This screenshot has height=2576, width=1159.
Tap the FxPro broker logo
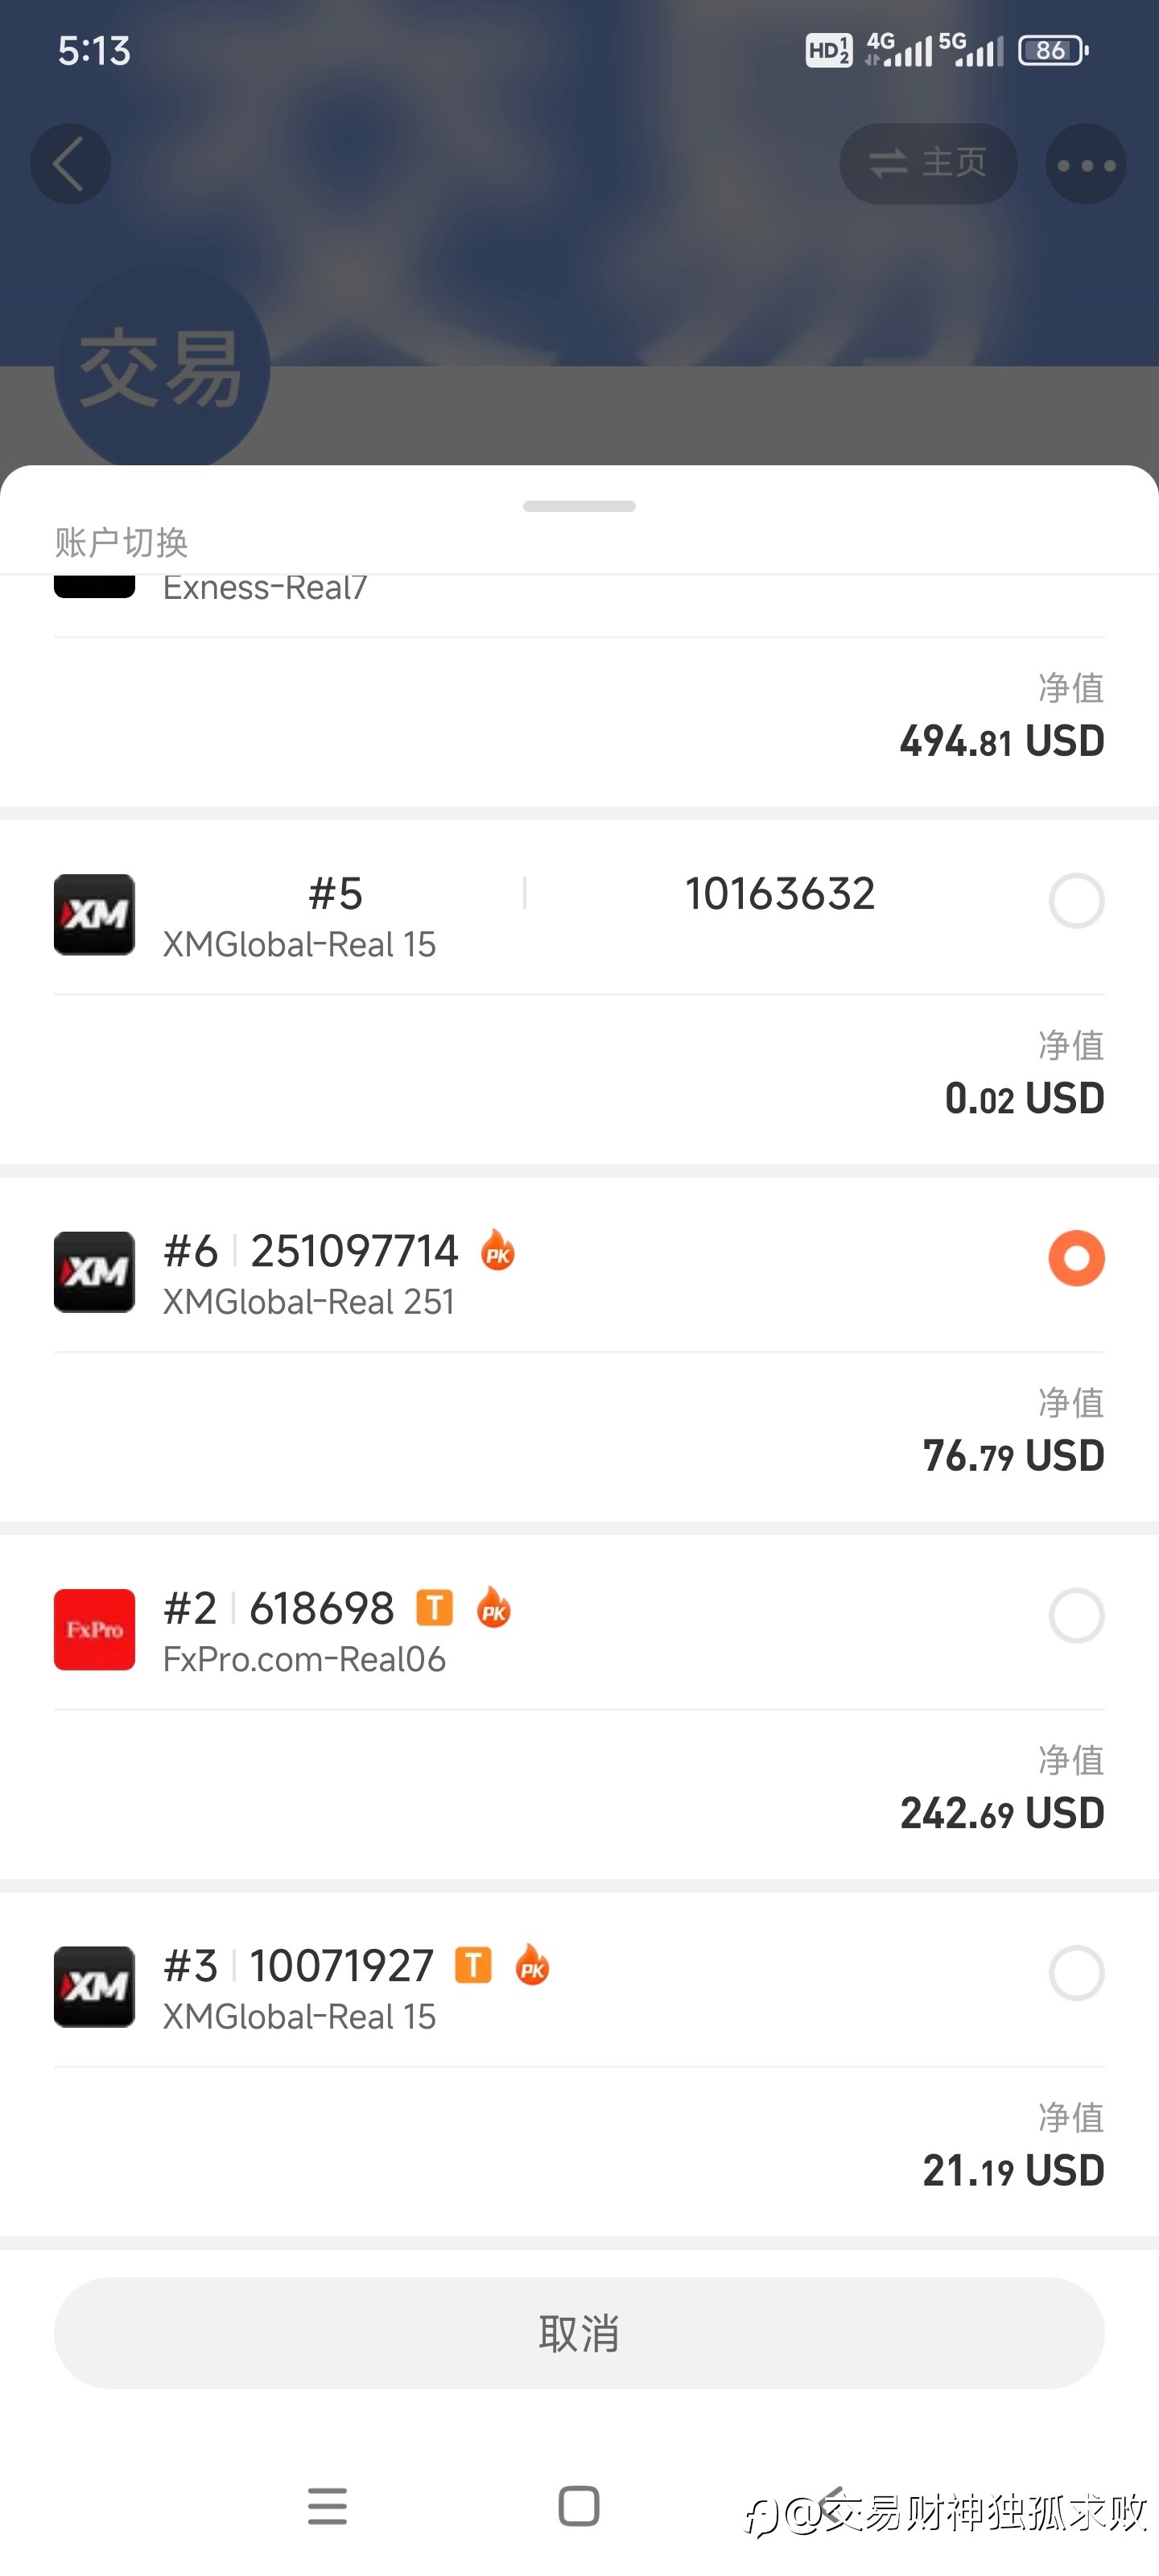94,1629
